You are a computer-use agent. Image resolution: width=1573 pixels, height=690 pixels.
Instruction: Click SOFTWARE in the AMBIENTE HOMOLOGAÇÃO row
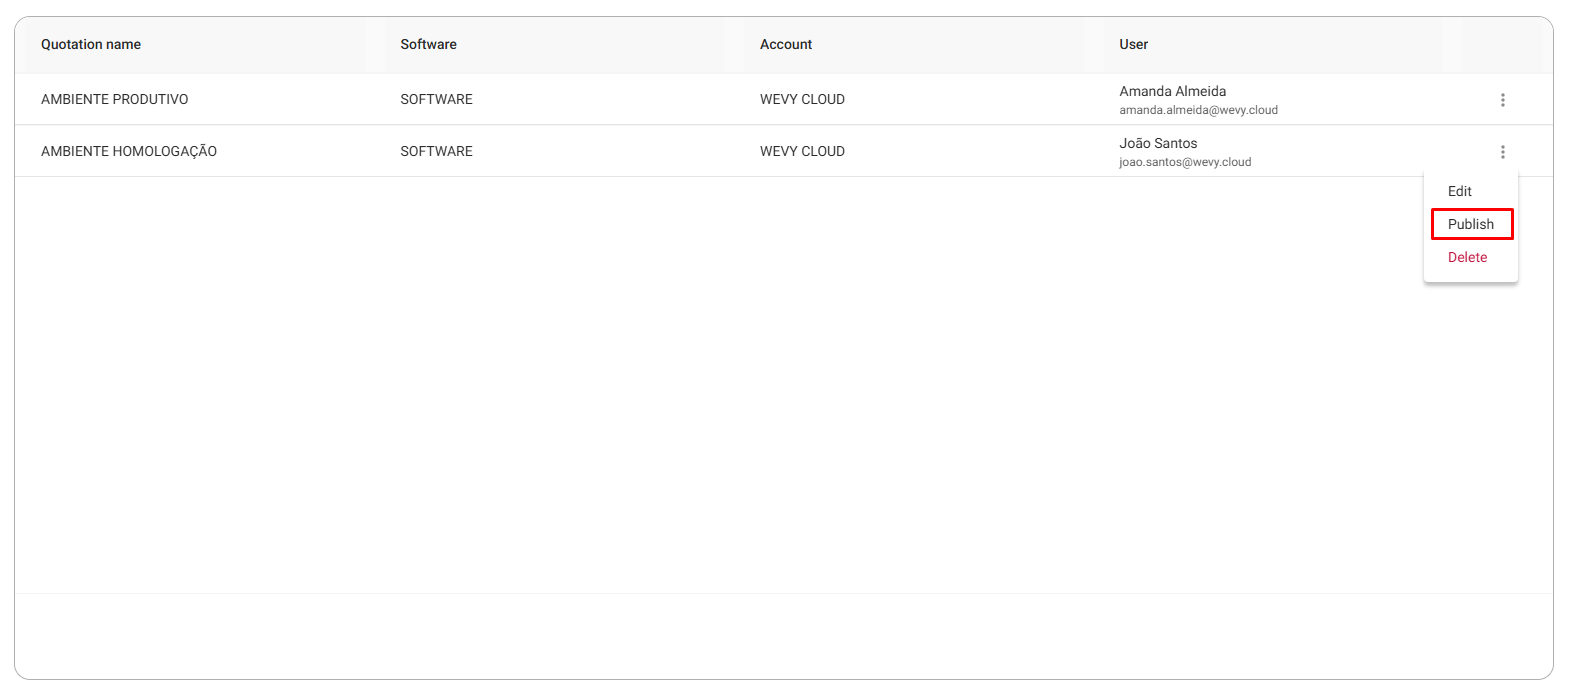(436, 151)
